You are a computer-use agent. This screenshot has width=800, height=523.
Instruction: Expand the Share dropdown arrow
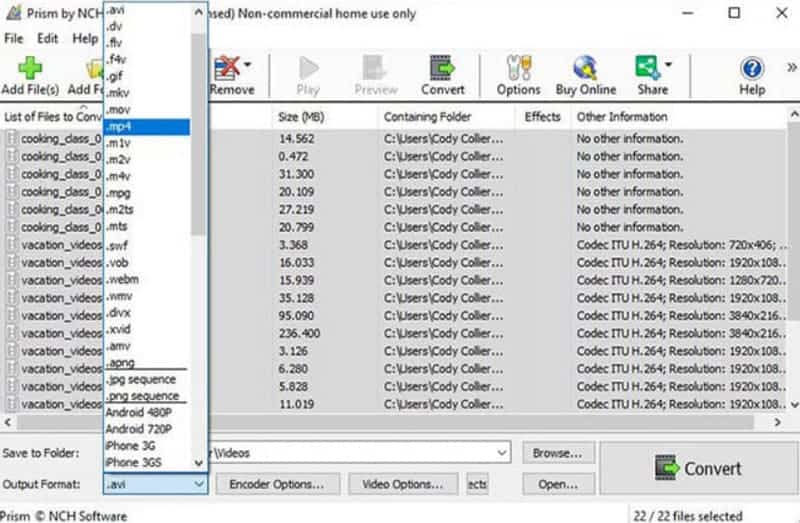coord(668,65)
